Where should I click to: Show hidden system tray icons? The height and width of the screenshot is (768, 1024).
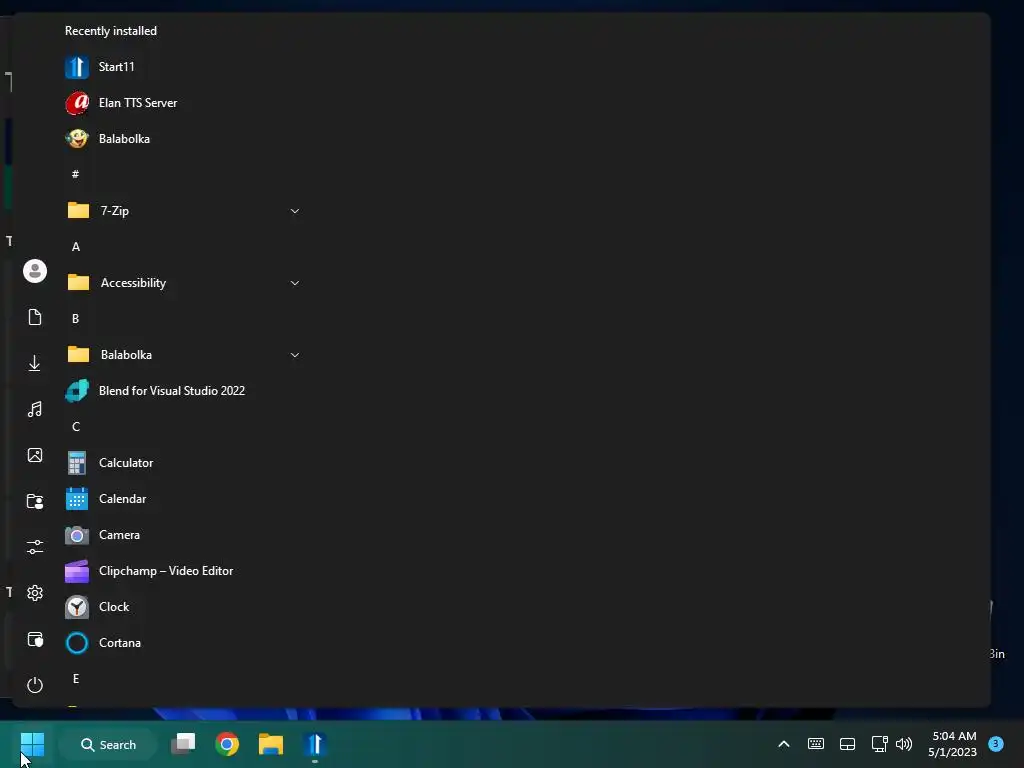point(784,744)
